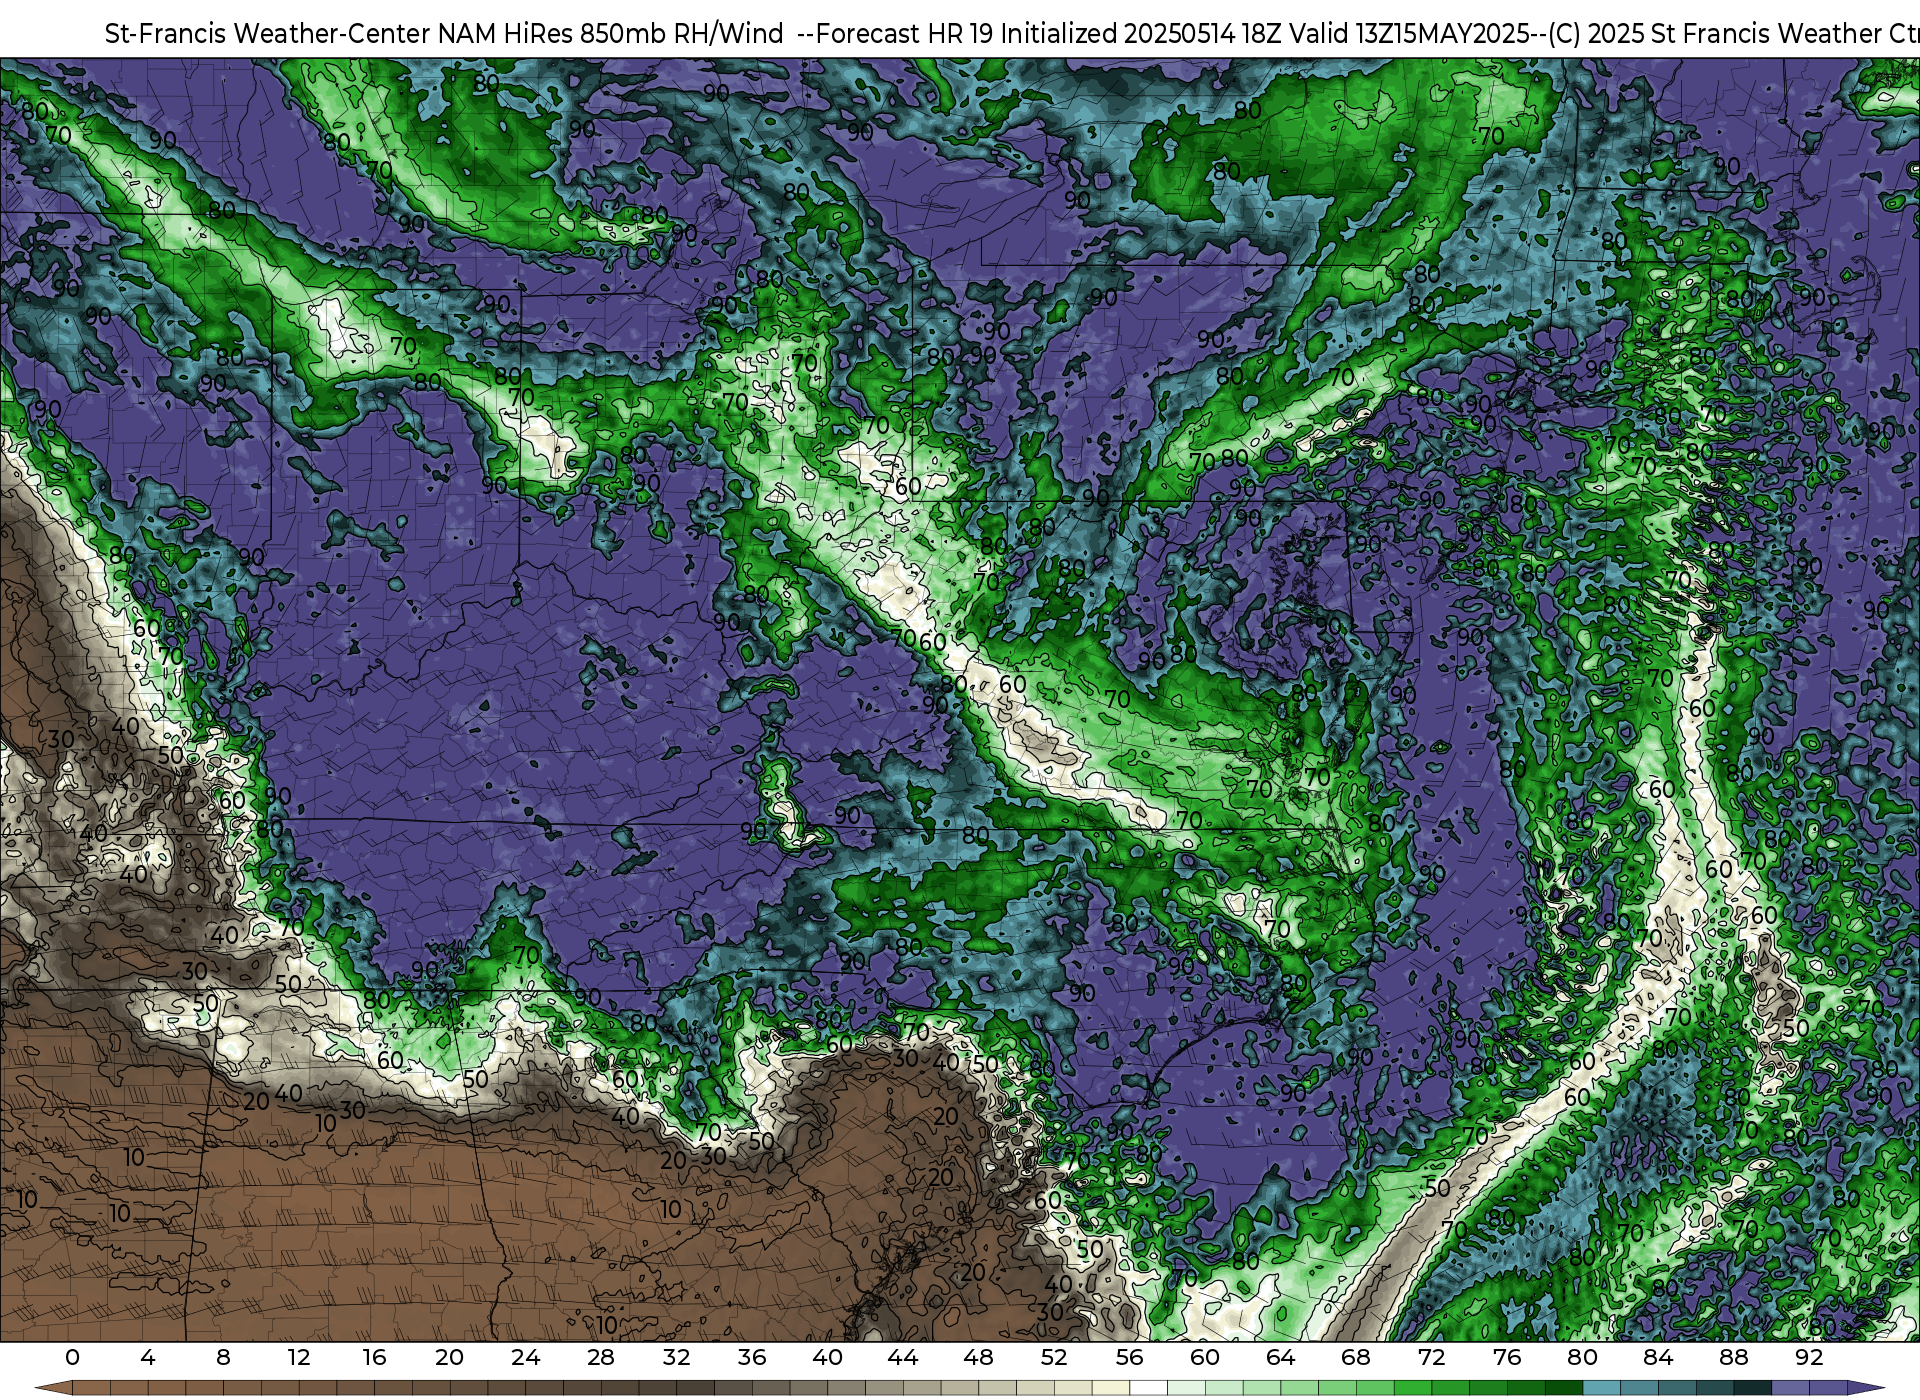Click title text 'Forecast HR 19'

[905, 34]
